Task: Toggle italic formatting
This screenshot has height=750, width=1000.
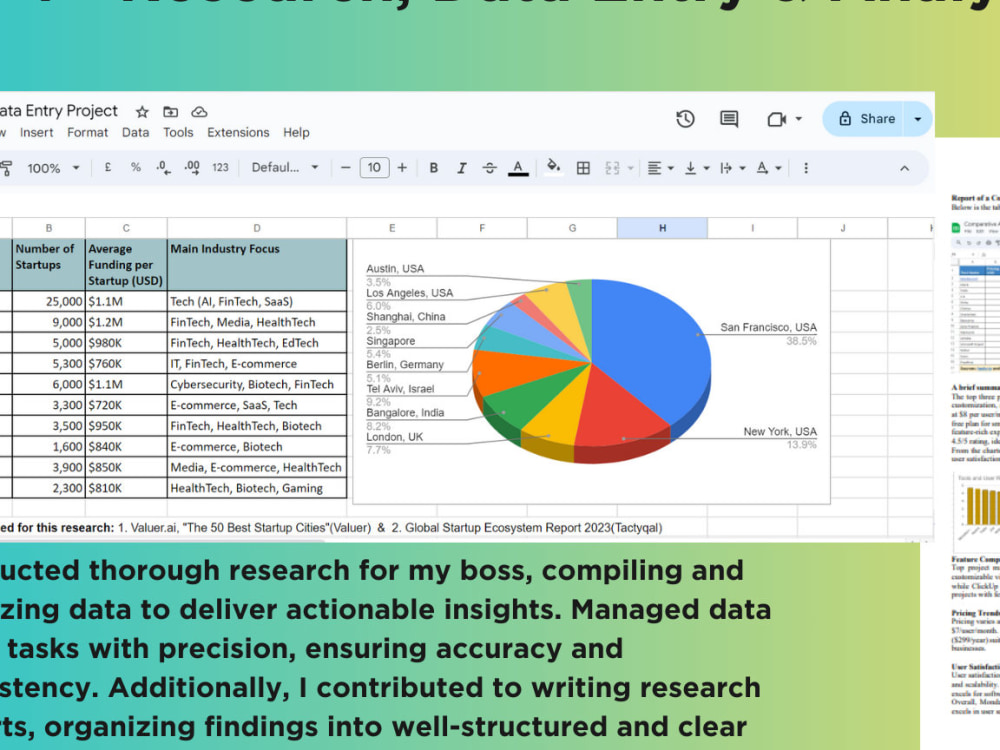Action: point(461,168)
